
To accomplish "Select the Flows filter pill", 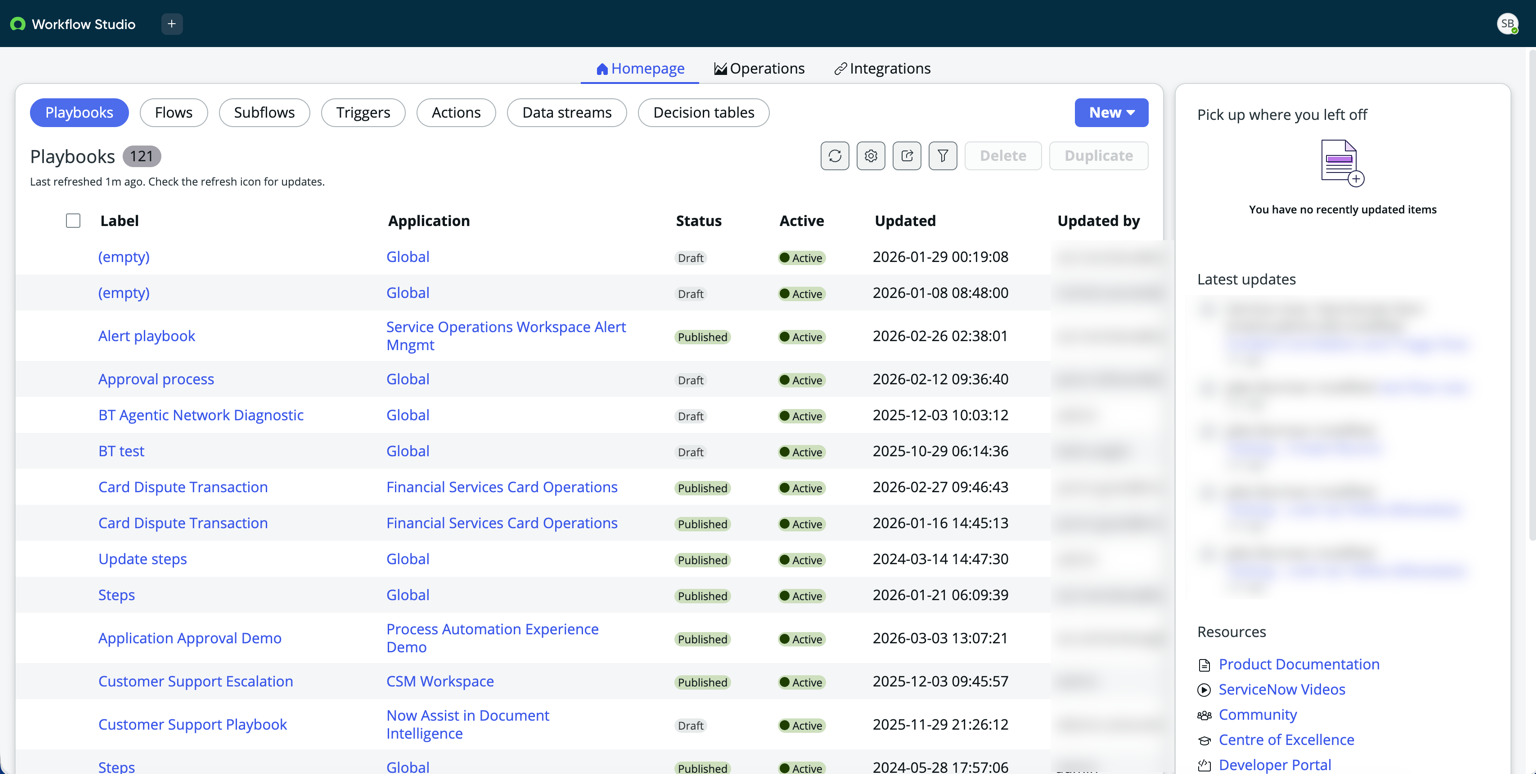I will [174, 113].
